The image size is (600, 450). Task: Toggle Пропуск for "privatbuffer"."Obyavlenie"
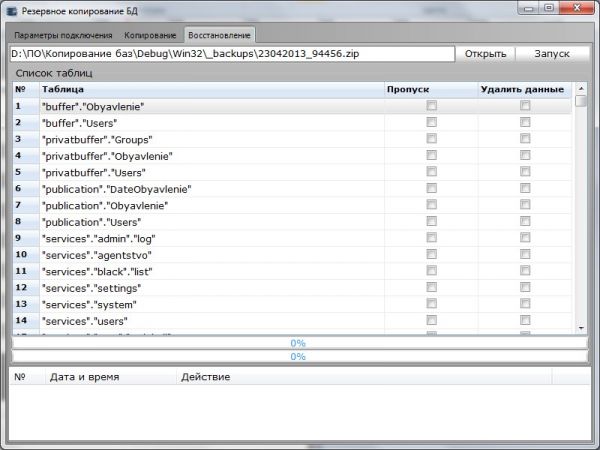[431, 155]
